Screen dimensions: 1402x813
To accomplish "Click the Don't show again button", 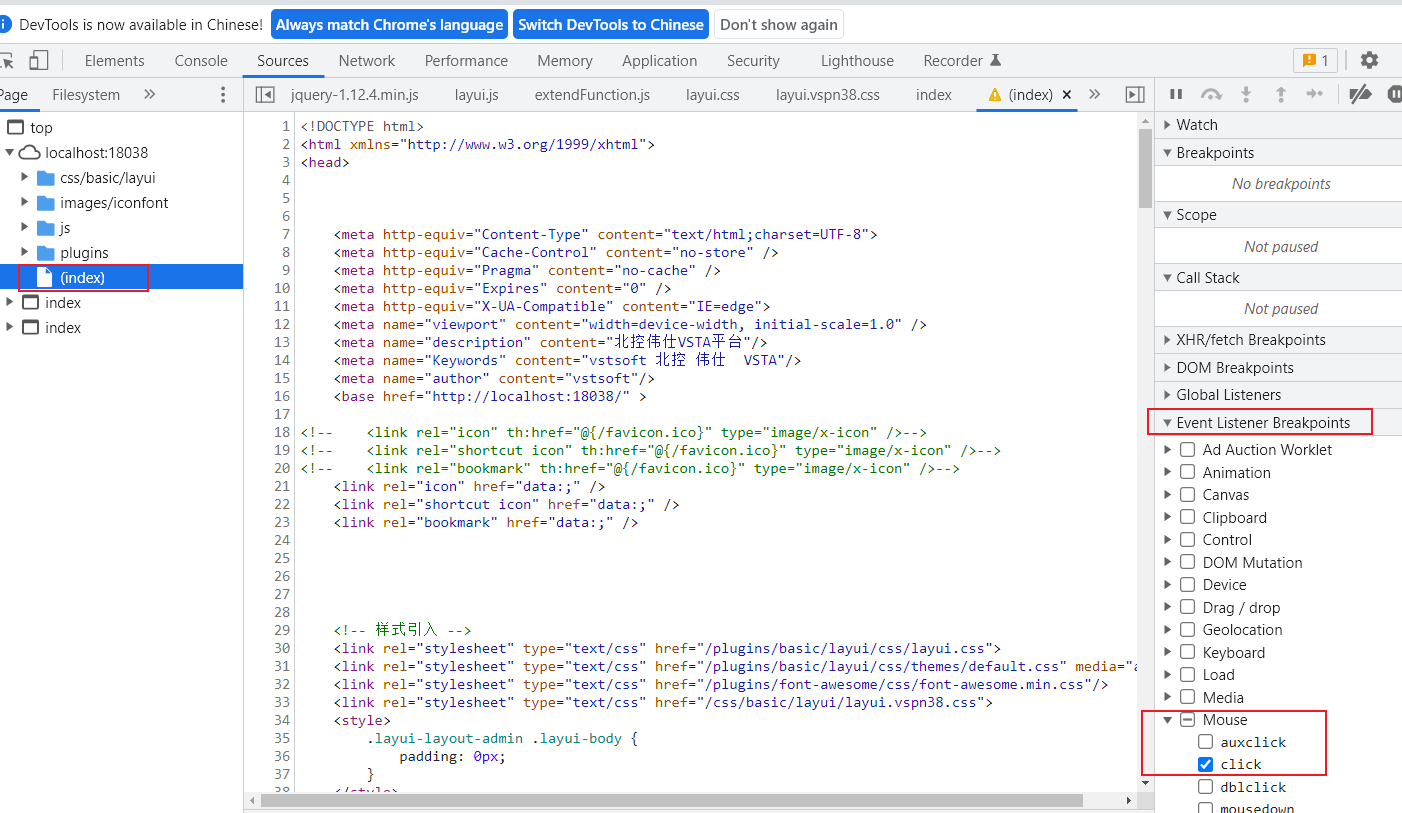I will click(779, 24).
